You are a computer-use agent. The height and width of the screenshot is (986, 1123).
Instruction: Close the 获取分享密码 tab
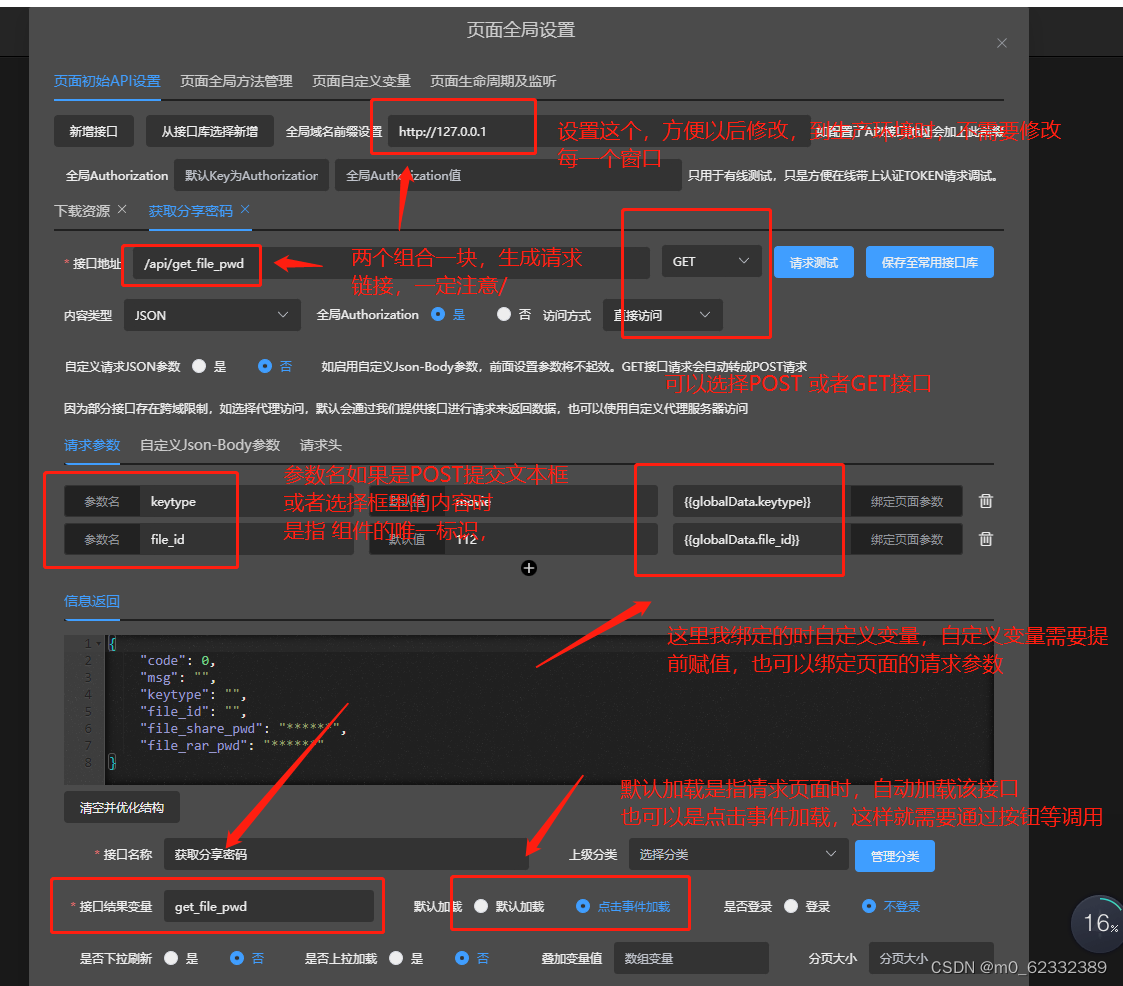click(x=245, y=209)
